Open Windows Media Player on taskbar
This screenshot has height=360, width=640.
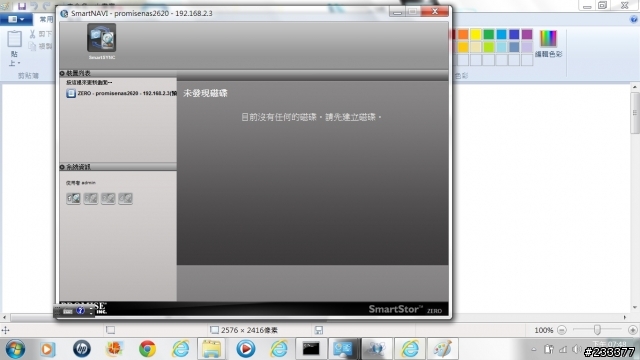click(245, 349)
